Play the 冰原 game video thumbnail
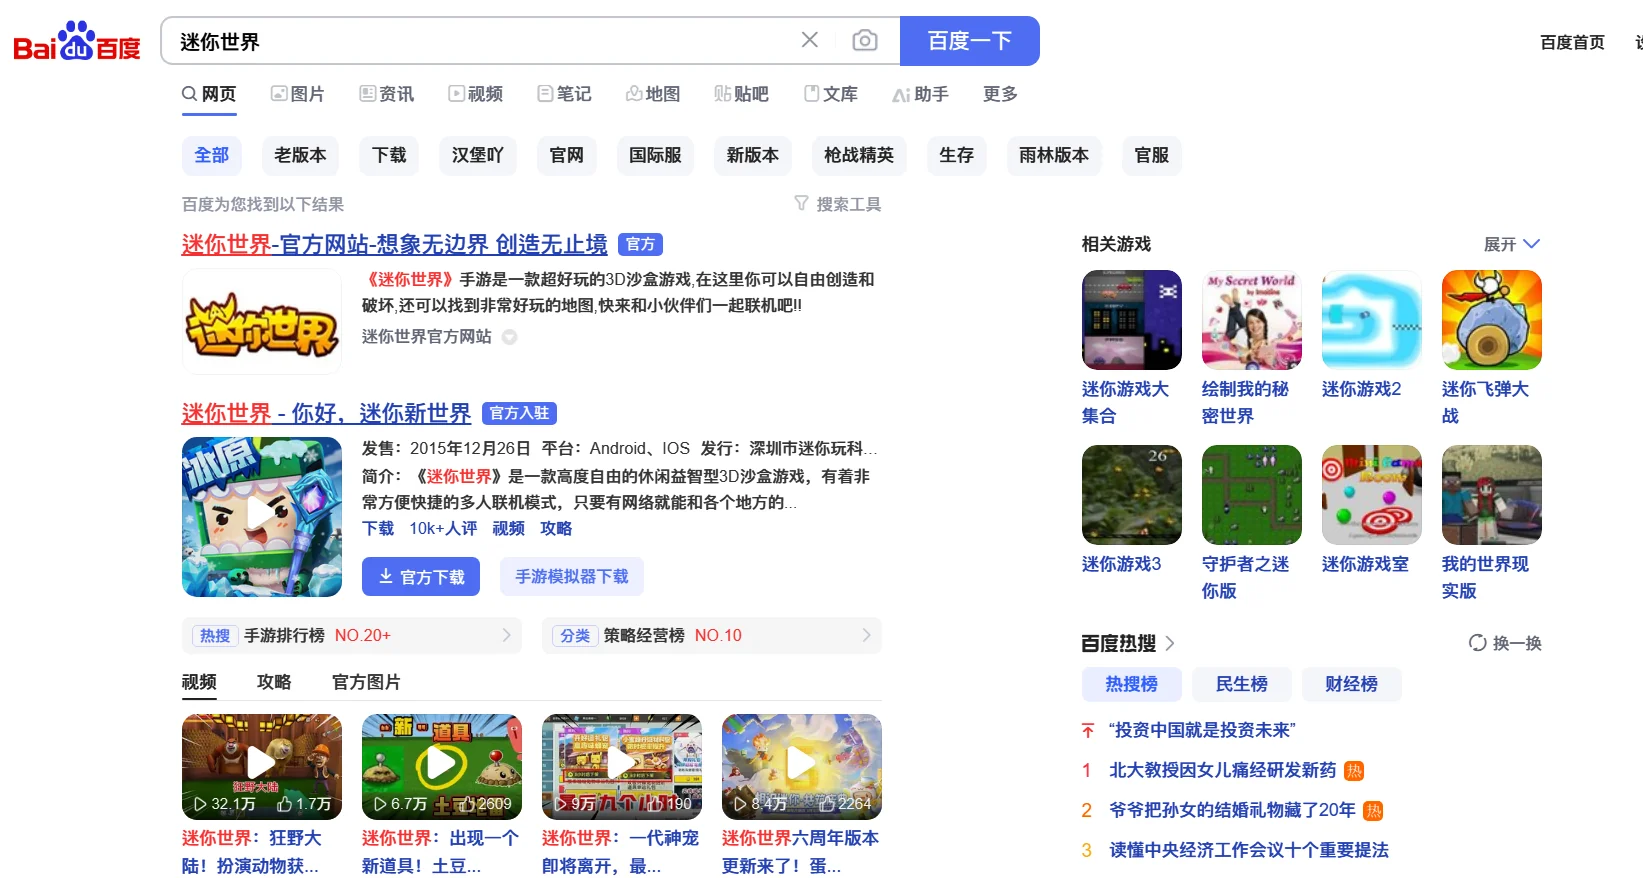The width and height of the screenshot is (1643, 878). tap(262, 517)
